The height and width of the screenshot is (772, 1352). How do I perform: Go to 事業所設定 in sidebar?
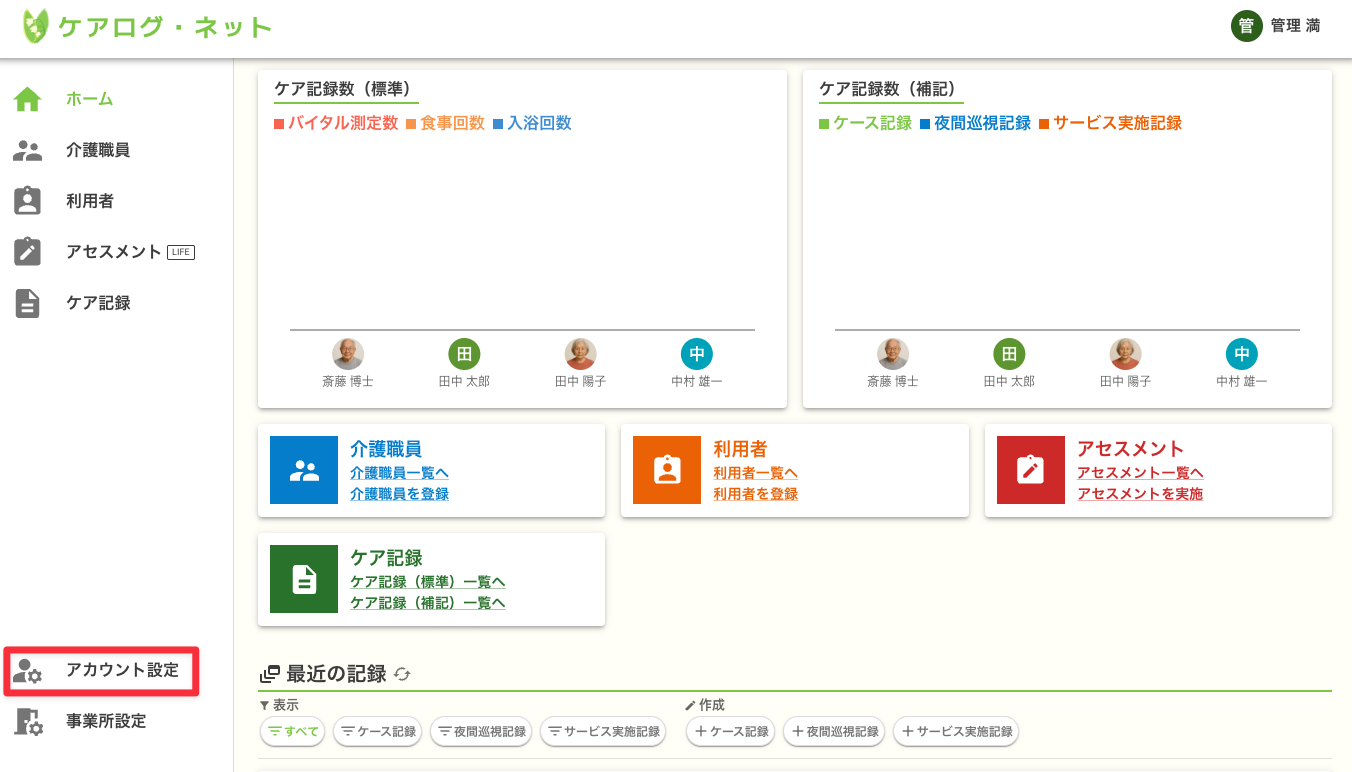pos(105,721)
